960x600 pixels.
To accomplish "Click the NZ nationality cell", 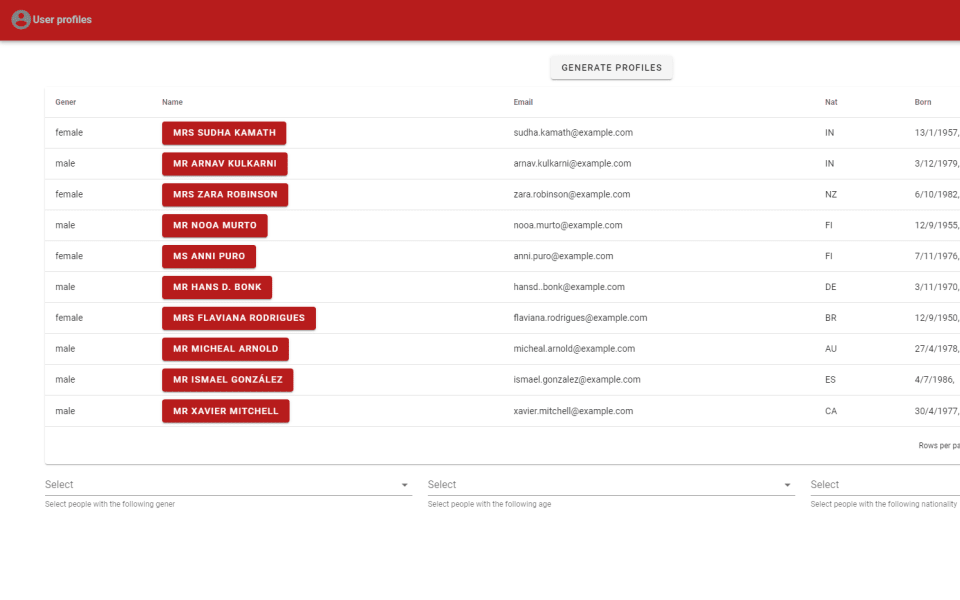I will (831, 194).
